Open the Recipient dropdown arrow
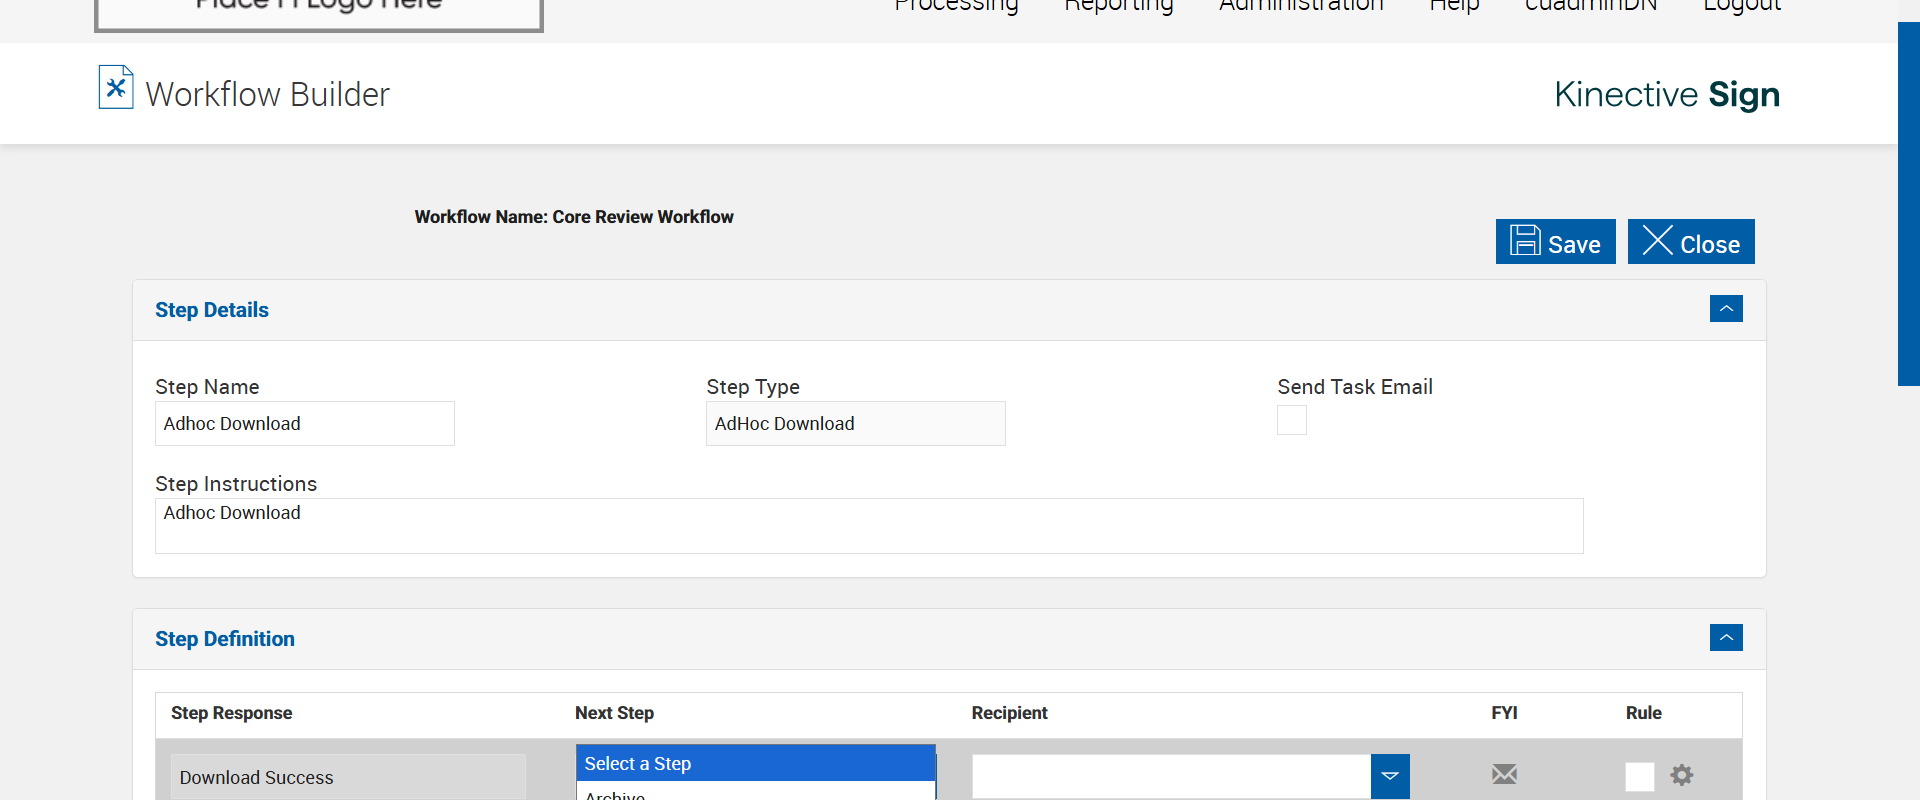Viewport: 1920px width, 800px height. pyautogui.click(x=1390, y=776)
